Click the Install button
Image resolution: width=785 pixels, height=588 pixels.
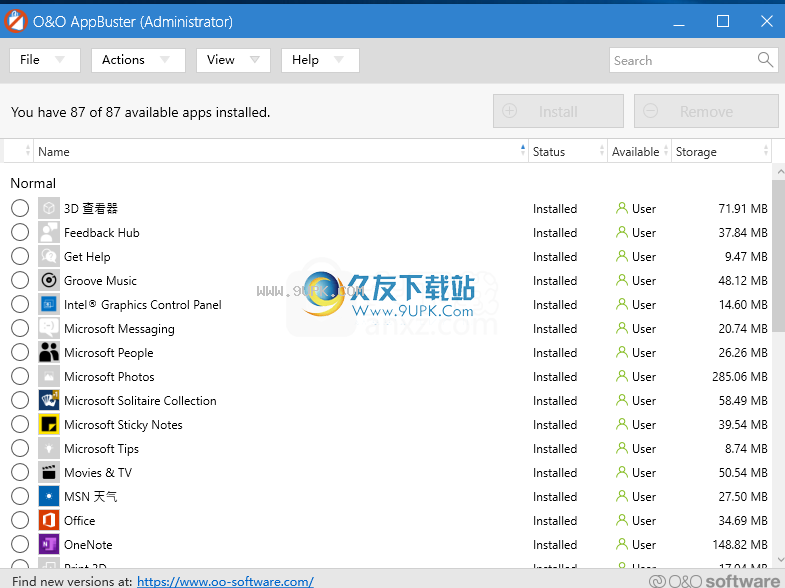pos(558,111)
